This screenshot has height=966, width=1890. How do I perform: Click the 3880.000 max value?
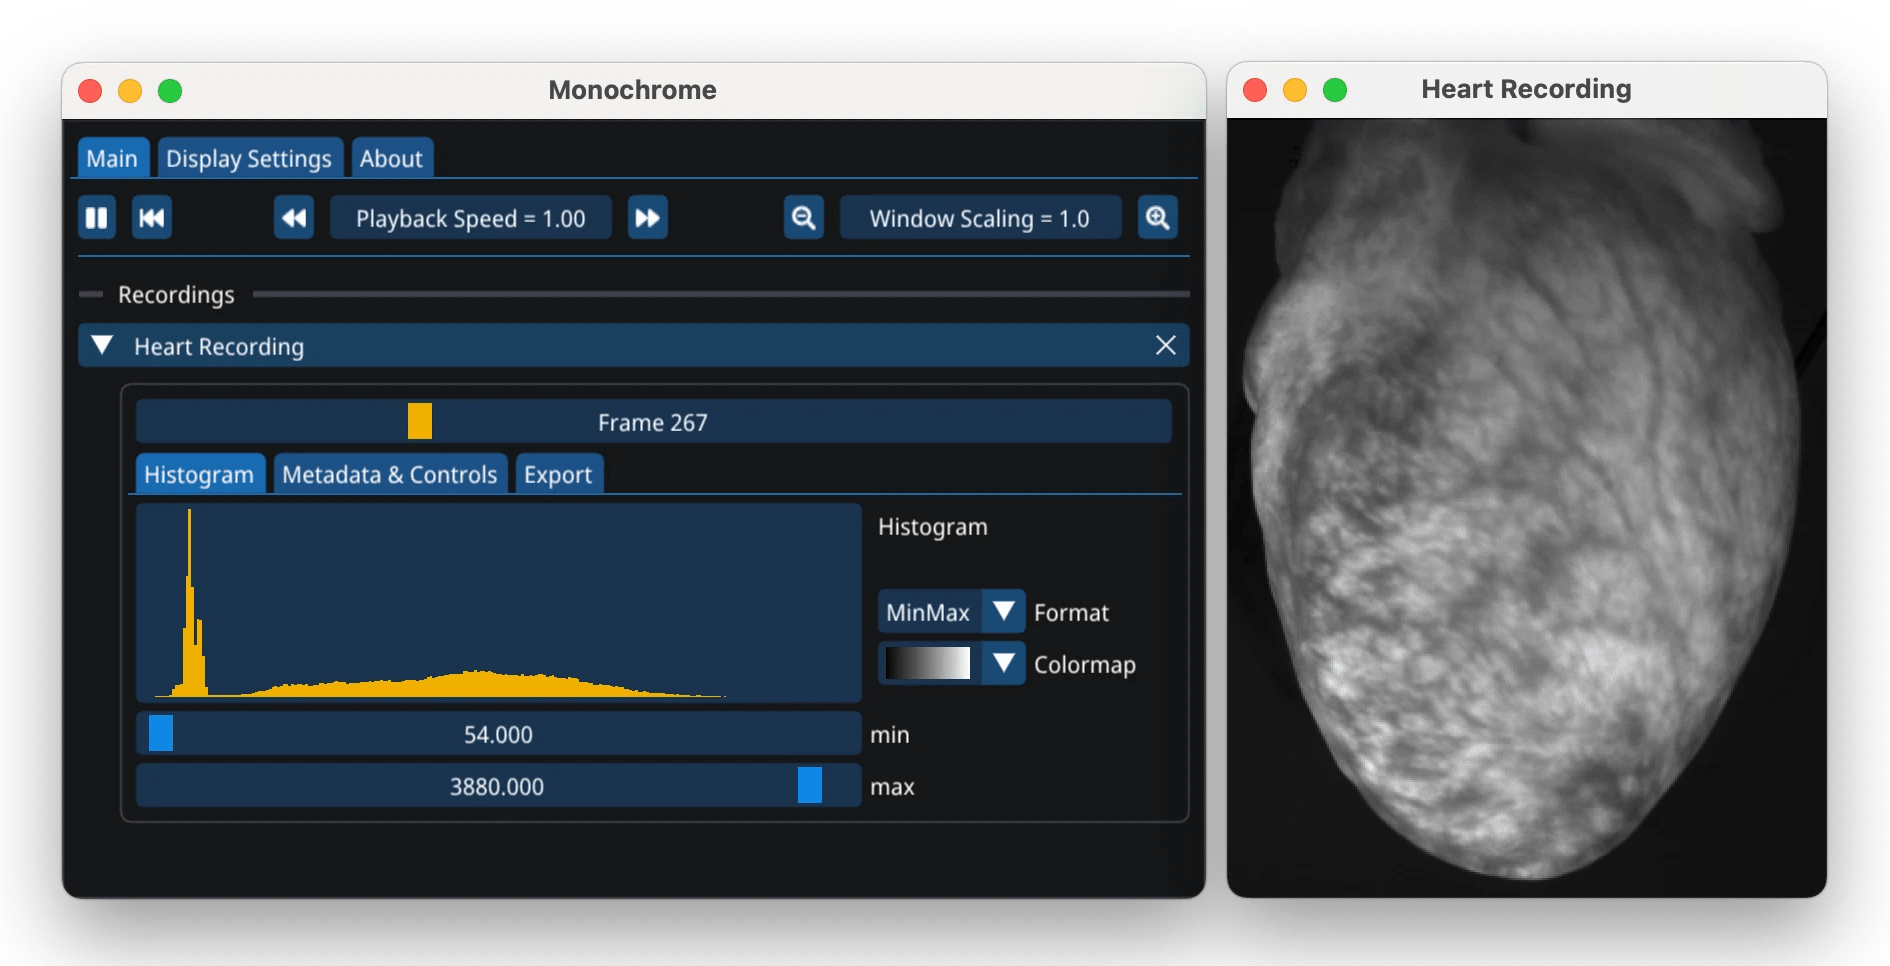pyautogui.click(x=497, y=786)
